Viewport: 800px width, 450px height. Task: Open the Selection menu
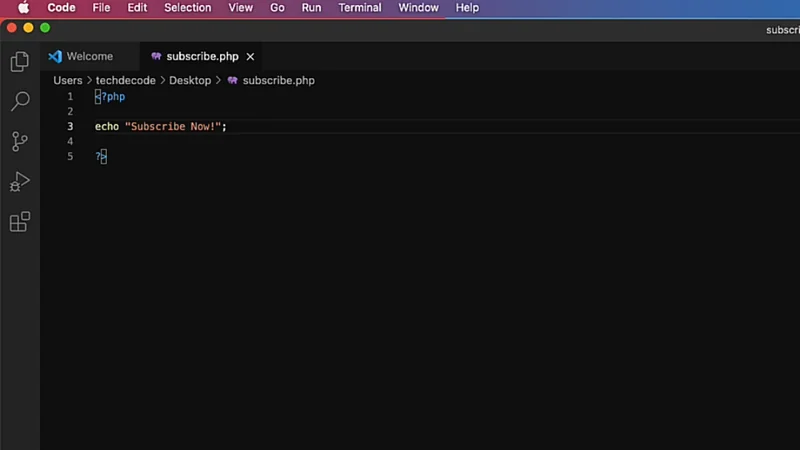click(x=187, y=8)
